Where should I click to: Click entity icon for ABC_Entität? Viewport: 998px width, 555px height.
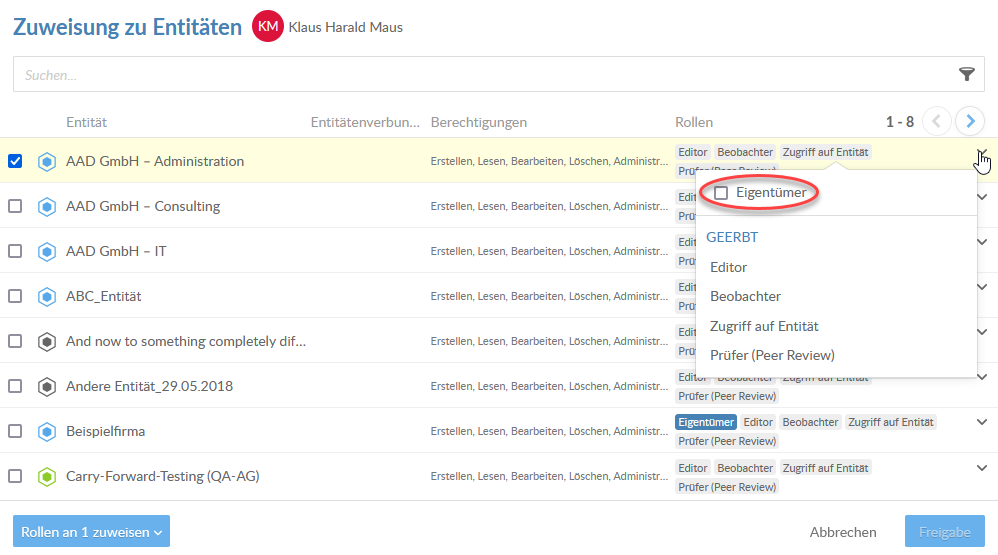pos(46,297)
